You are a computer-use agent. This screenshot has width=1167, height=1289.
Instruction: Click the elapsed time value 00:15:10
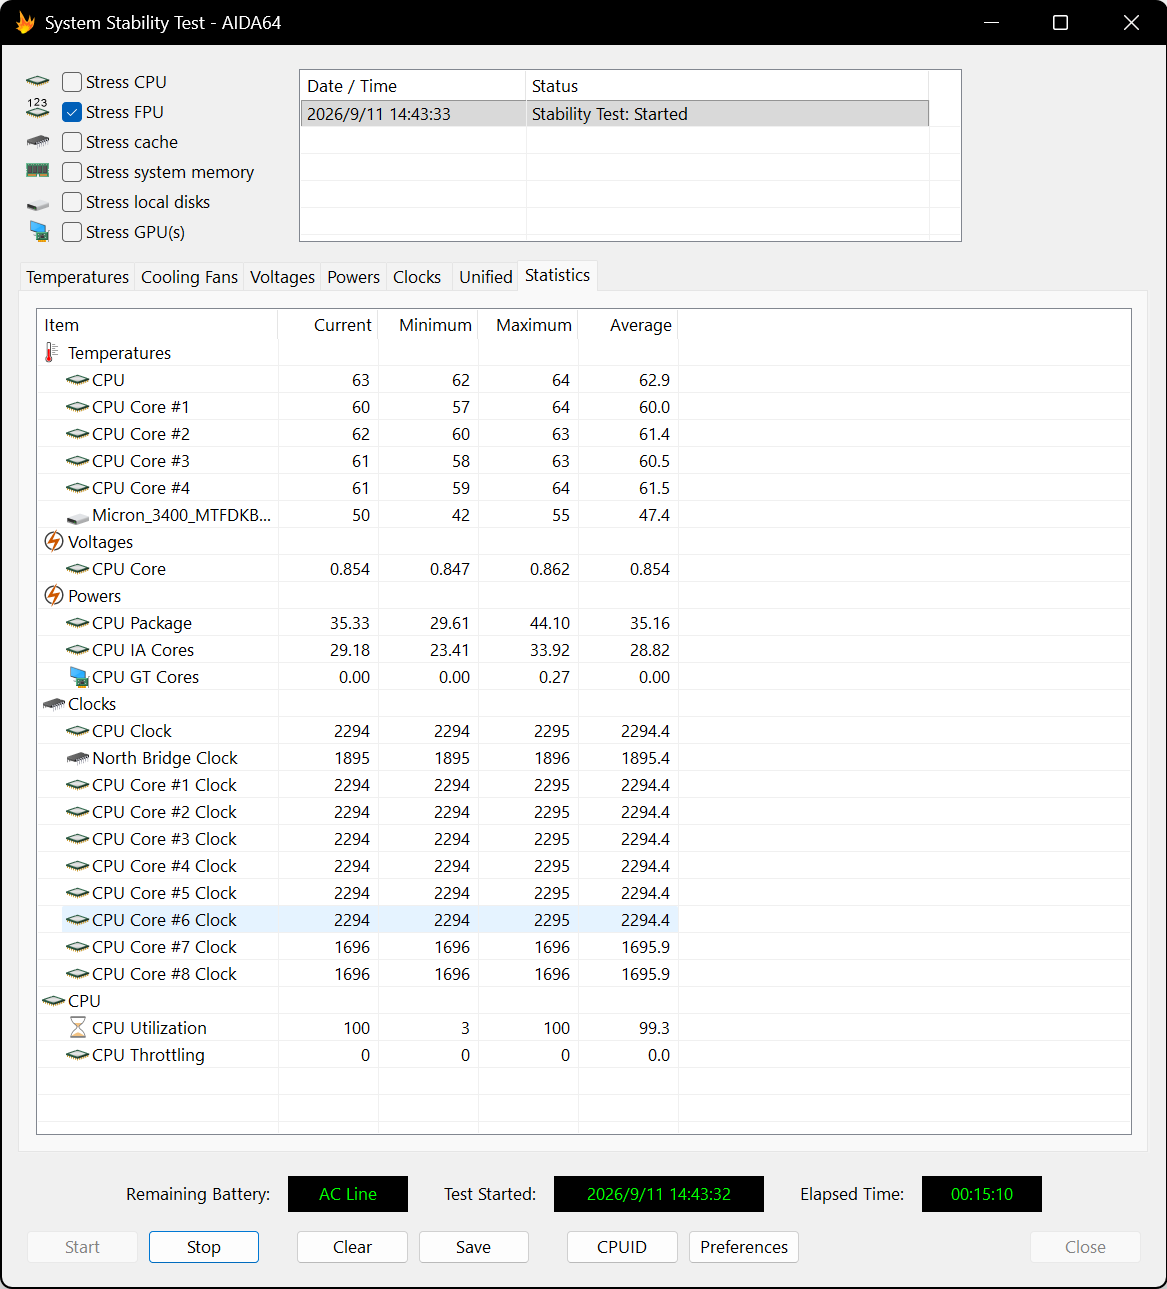(982, 1194)
